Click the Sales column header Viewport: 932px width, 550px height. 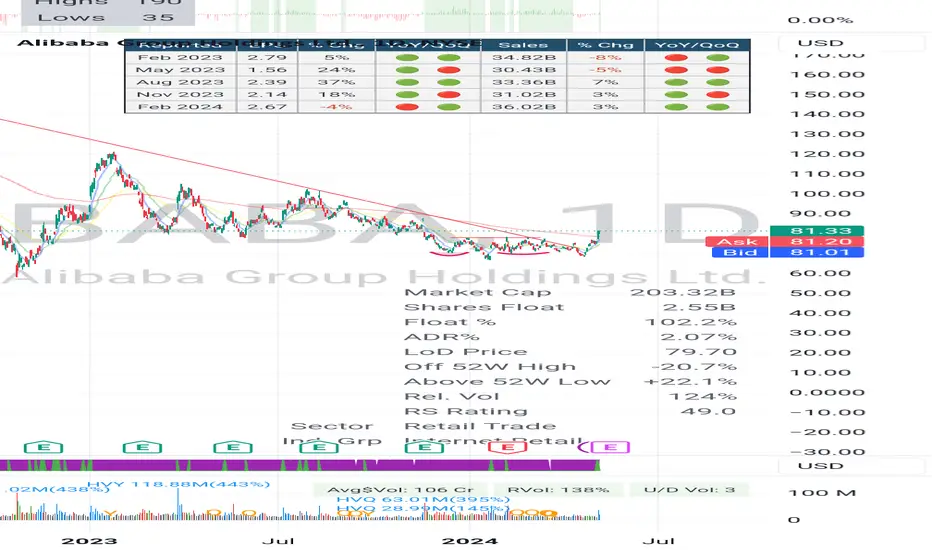[x=524, y=45]
